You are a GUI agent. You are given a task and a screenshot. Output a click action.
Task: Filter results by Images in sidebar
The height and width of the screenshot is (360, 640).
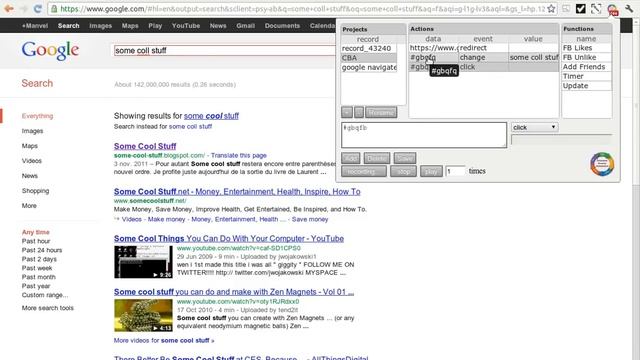[32, 131]
